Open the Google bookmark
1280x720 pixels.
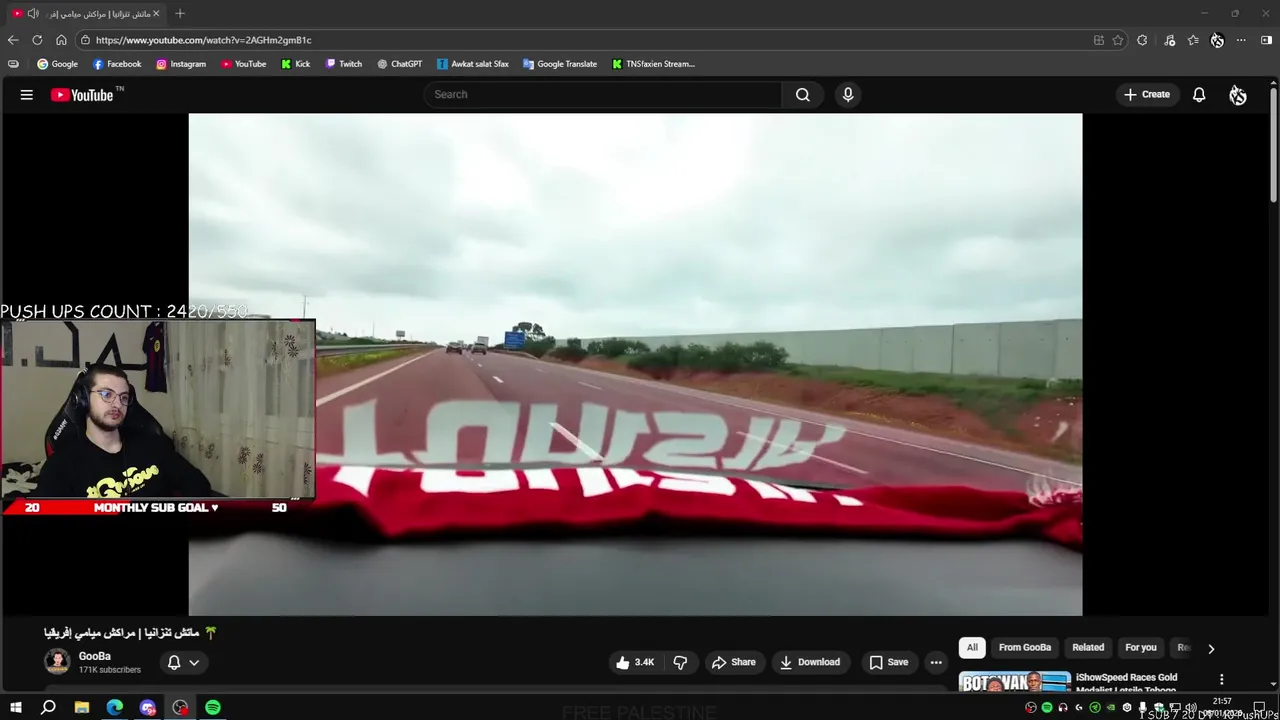[x=57, y=64]
